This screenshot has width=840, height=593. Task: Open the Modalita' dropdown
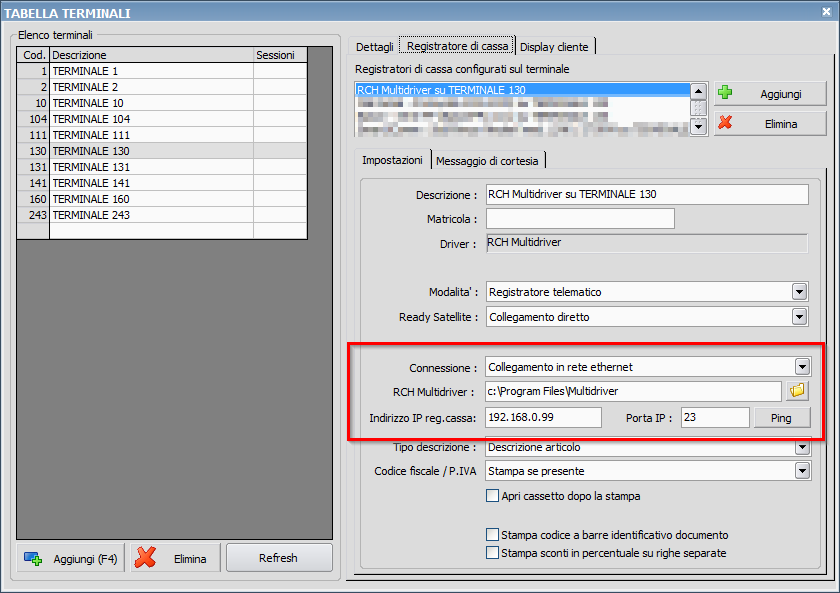(799, 292)
